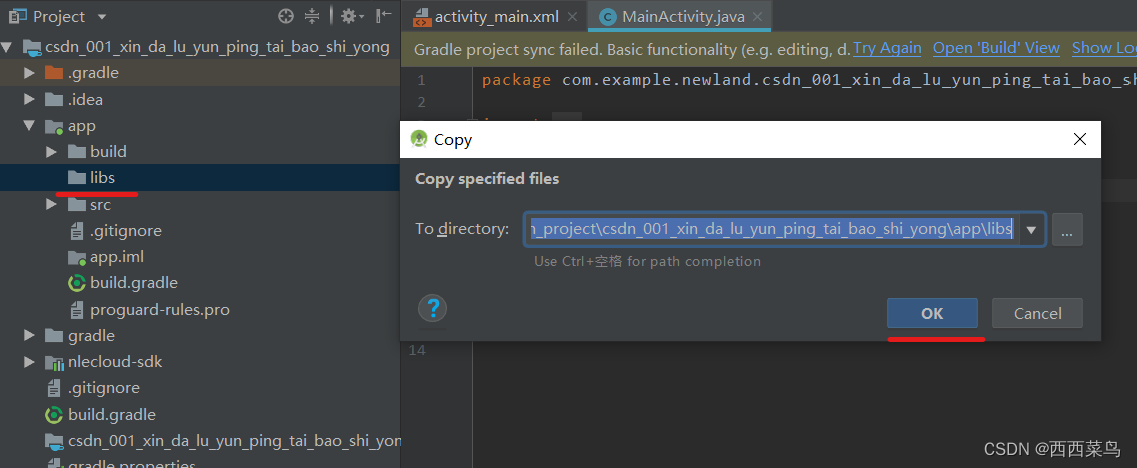Screen dimensions: 1137x468
Task: Close the MainActivity.java tab
Action: coord(758,17)
